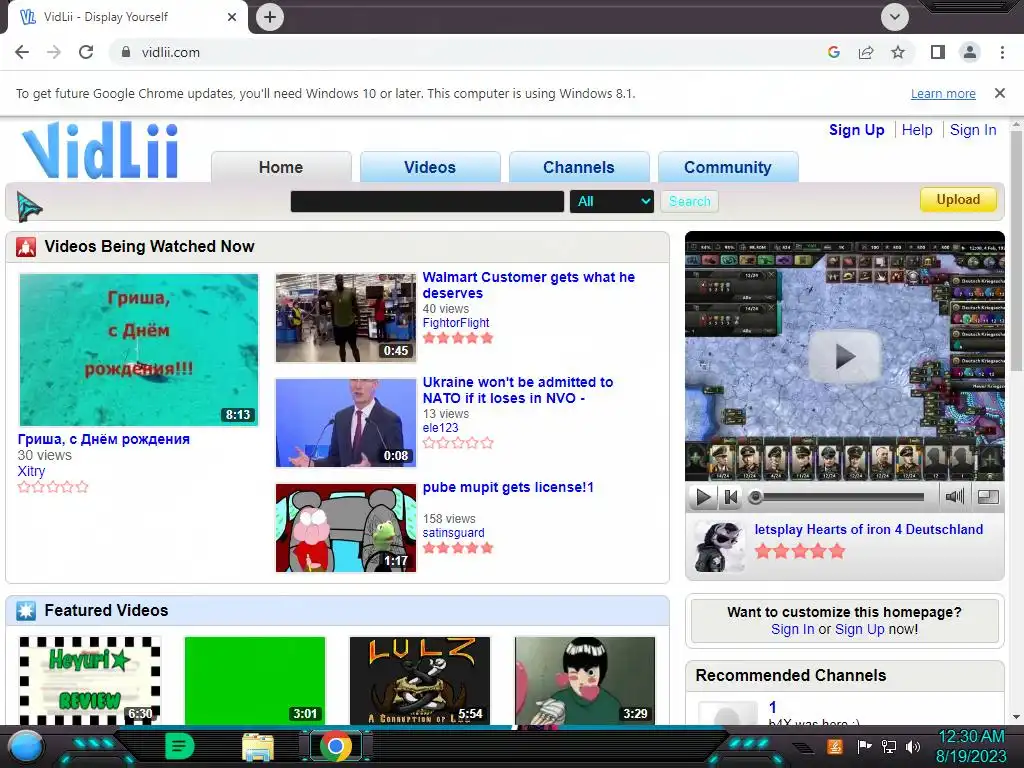Viewport: 1024px width, 768px height.
Task: Open the Windows Start orb
Action: (x=26, y=746)
